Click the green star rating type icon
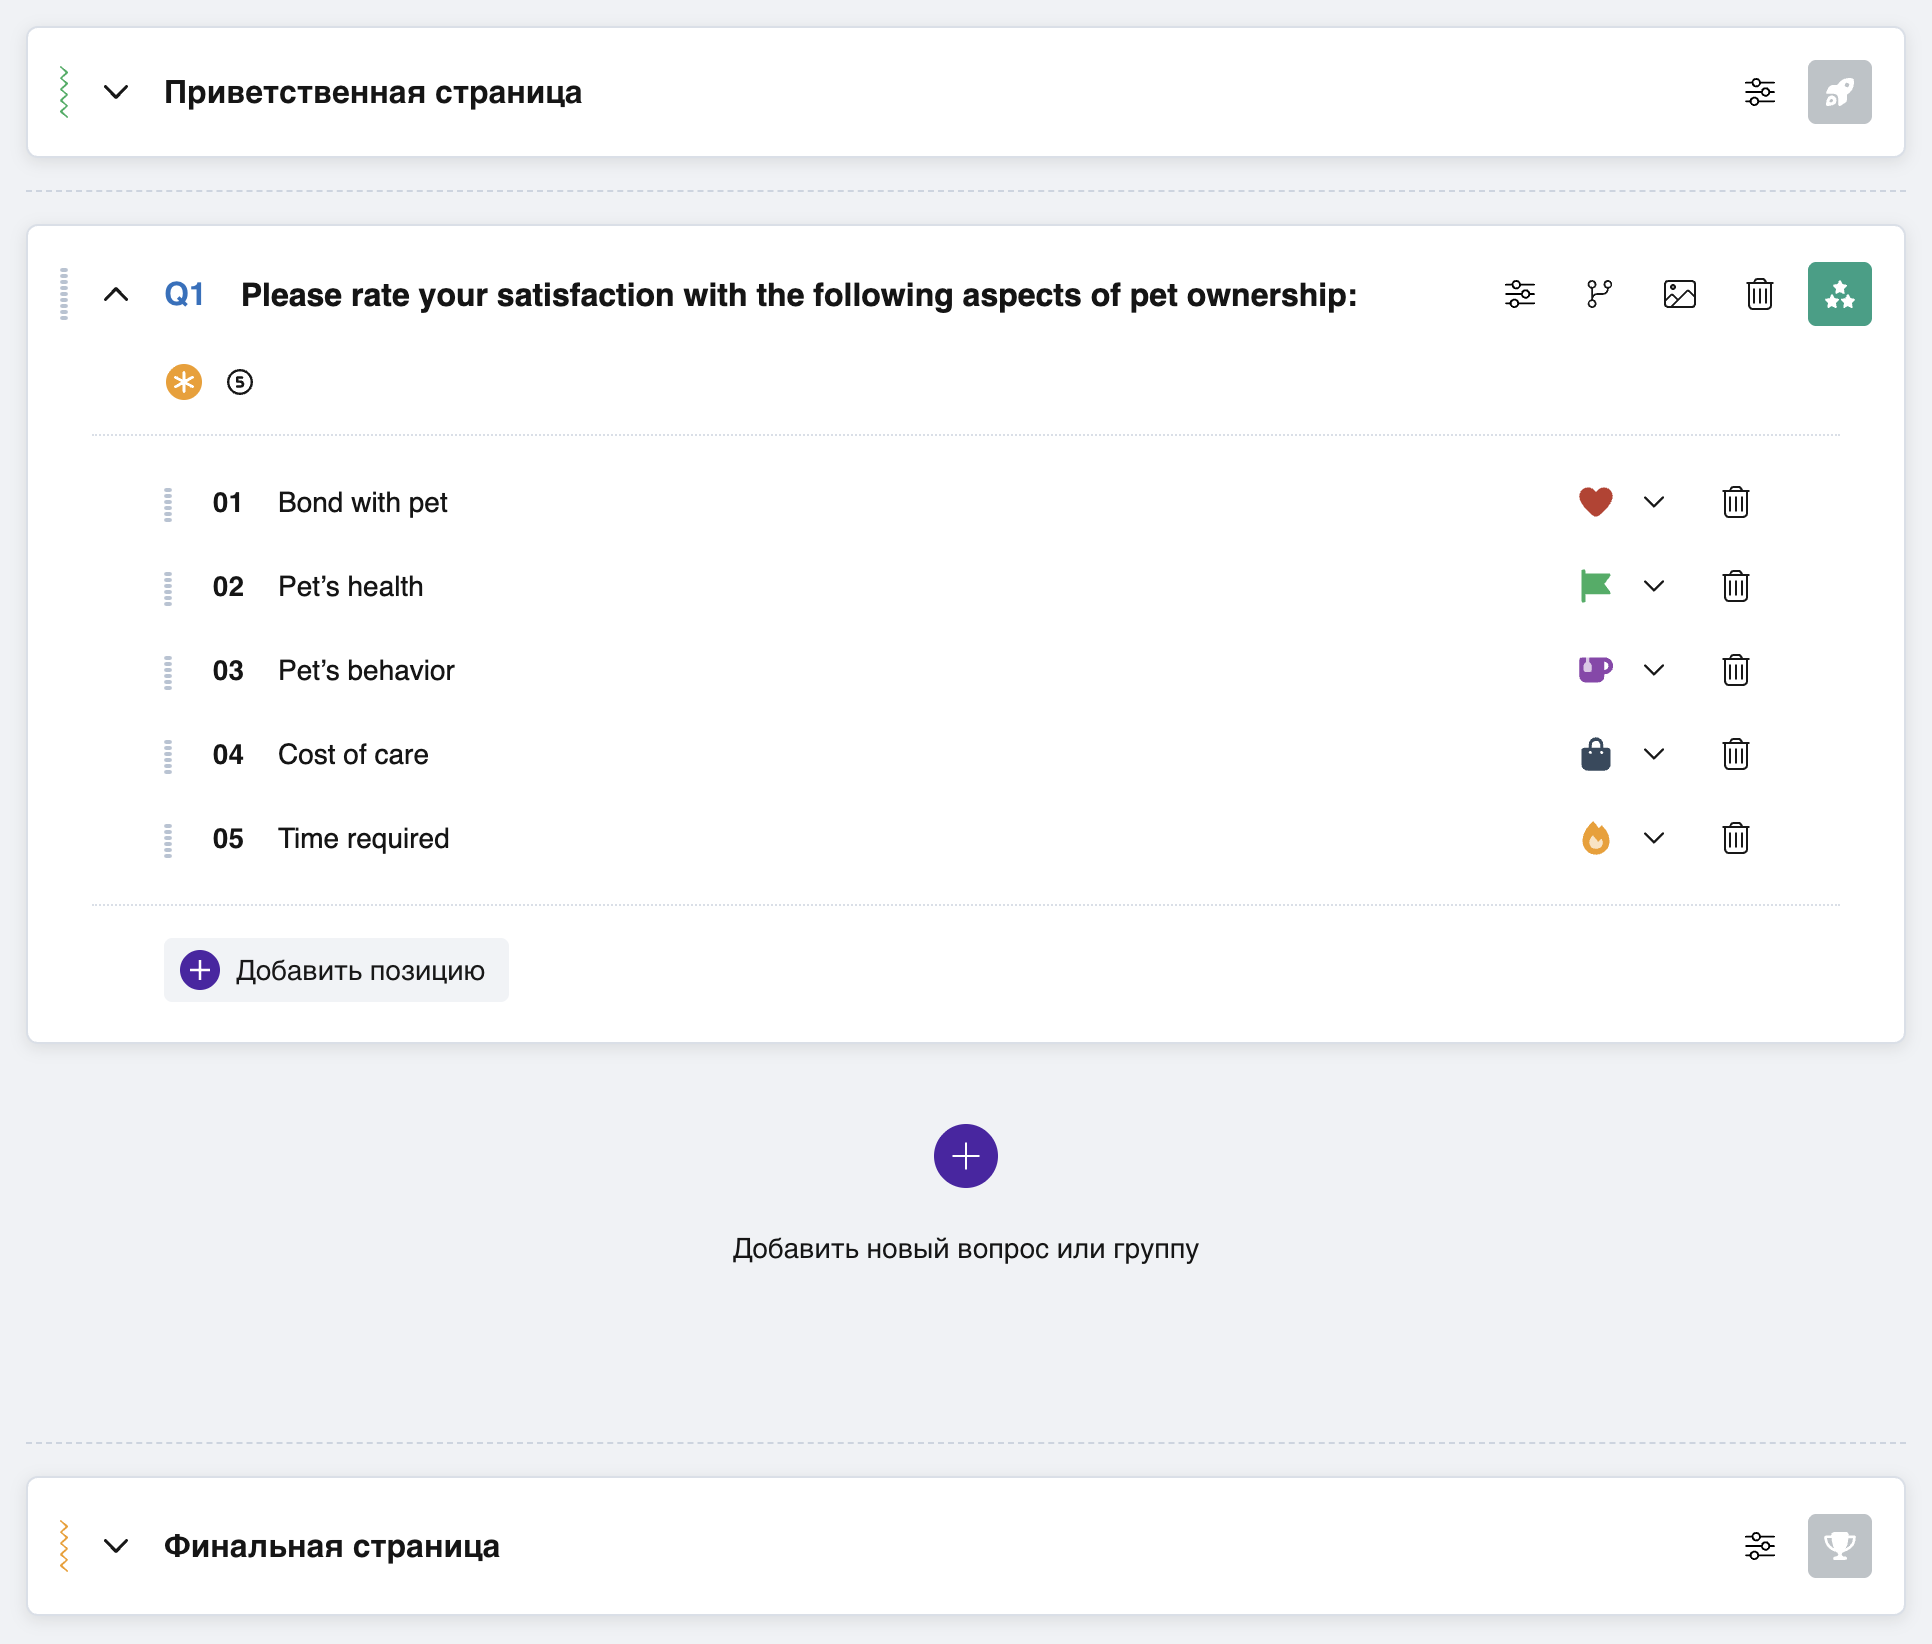1932x1644 pixels. [1840, 294]
